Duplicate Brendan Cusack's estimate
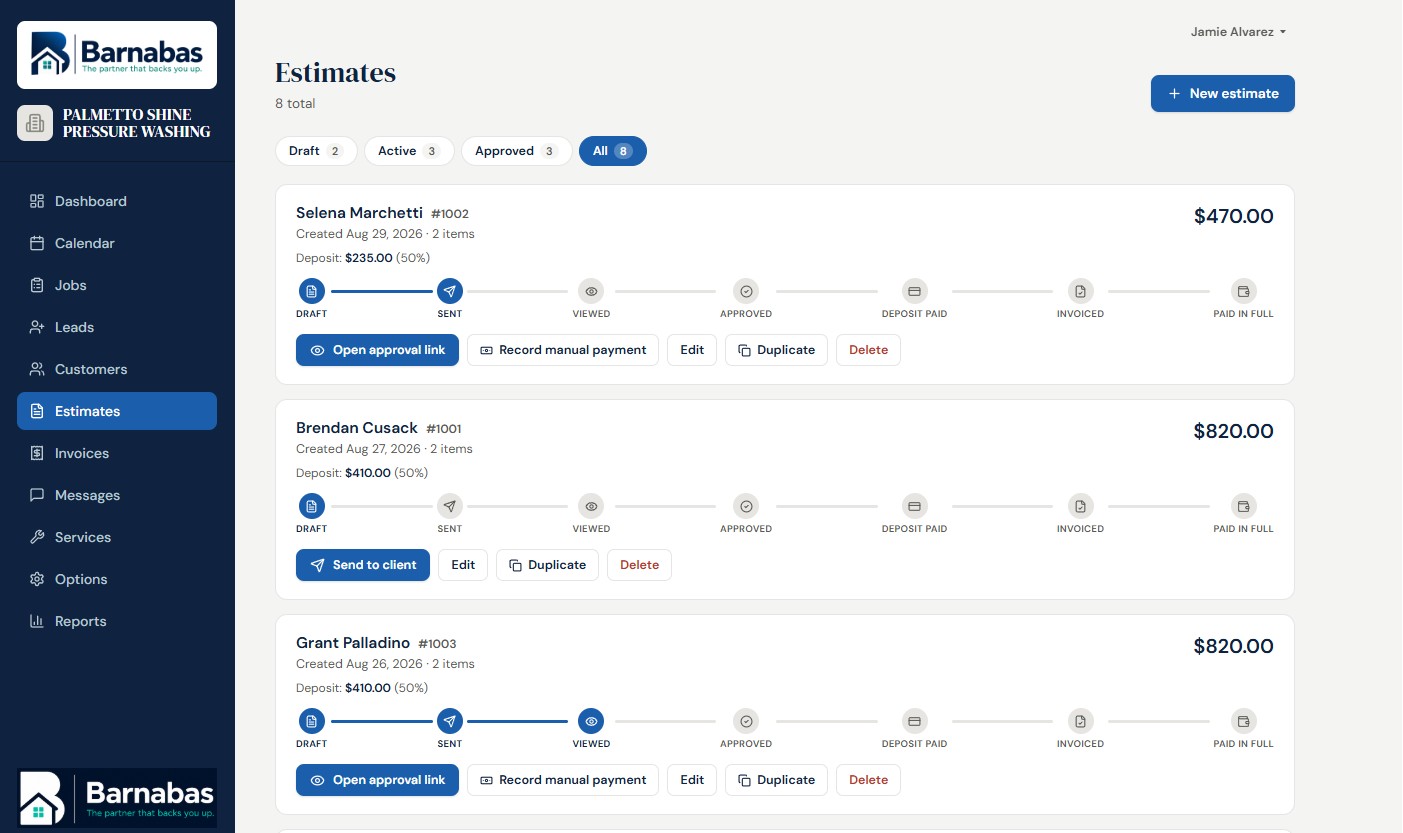 click(x=547, y=565)
